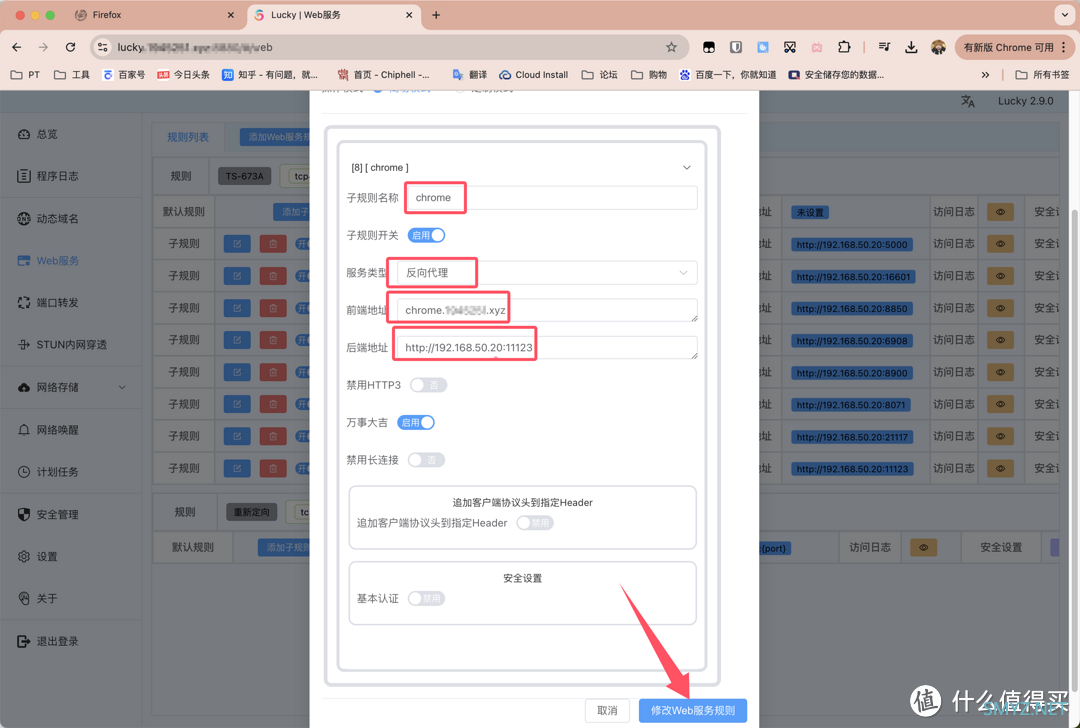This screenshot has height=728, width=1080.
Task: Click 添加子规则 in the 重新定向 rule
Action: (x=284, y=548)
